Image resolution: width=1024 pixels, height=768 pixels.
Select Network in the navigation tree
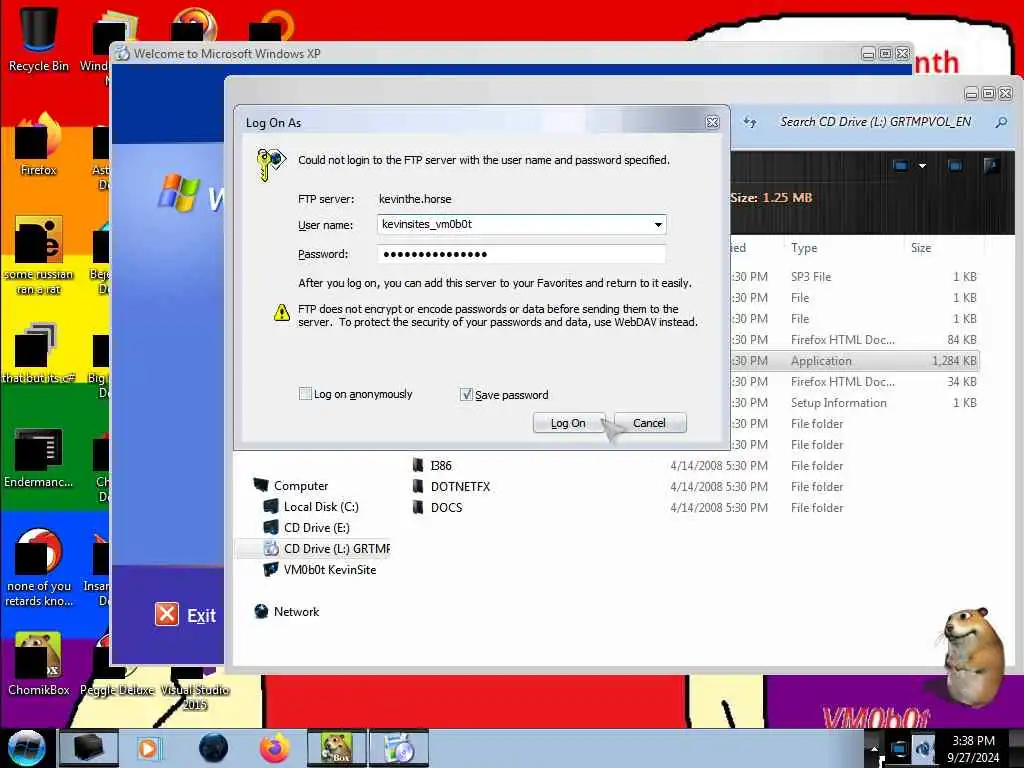coord(296,612)
